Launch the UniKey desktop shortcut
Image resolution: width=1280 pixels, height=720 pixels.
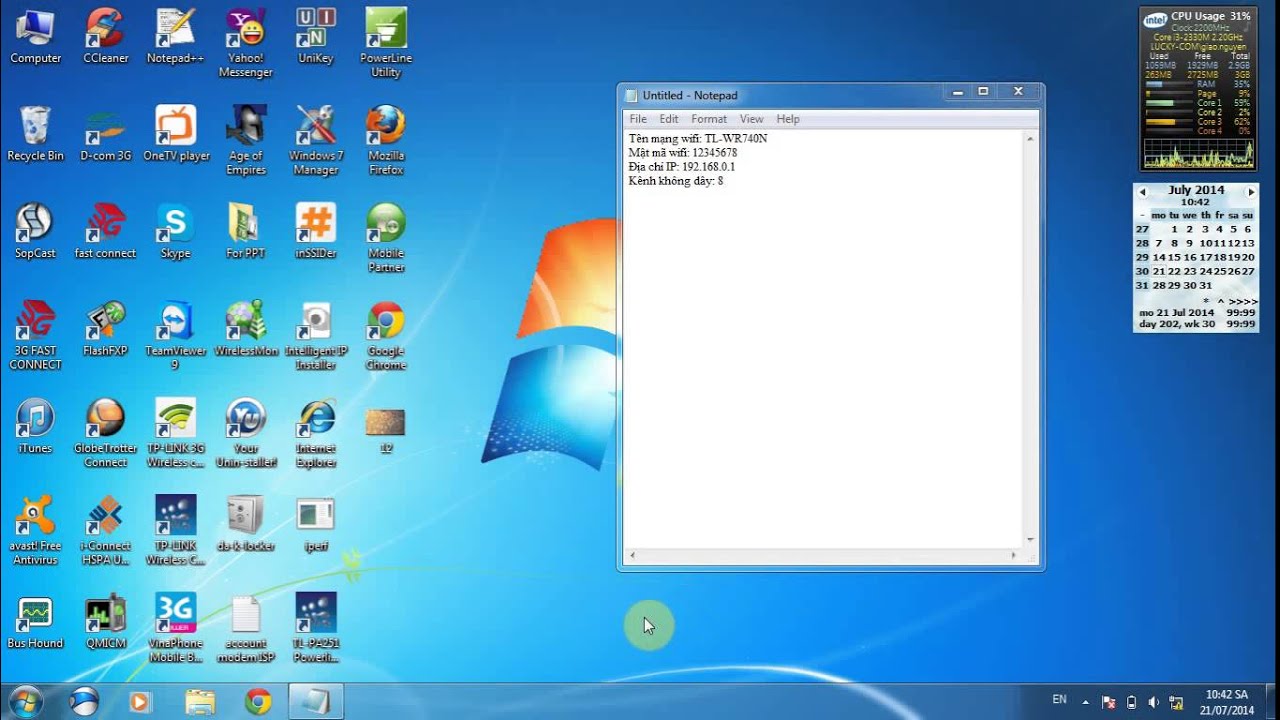(x=315, y=37)
